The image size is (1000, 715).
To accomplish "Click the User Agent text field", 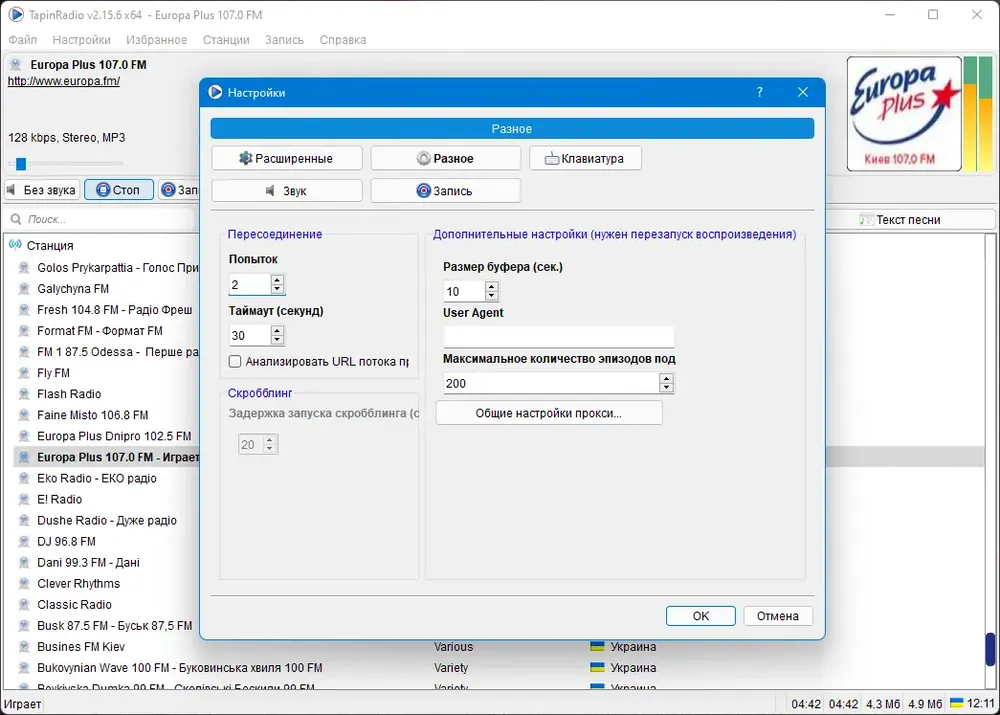I will pos(559,337).
